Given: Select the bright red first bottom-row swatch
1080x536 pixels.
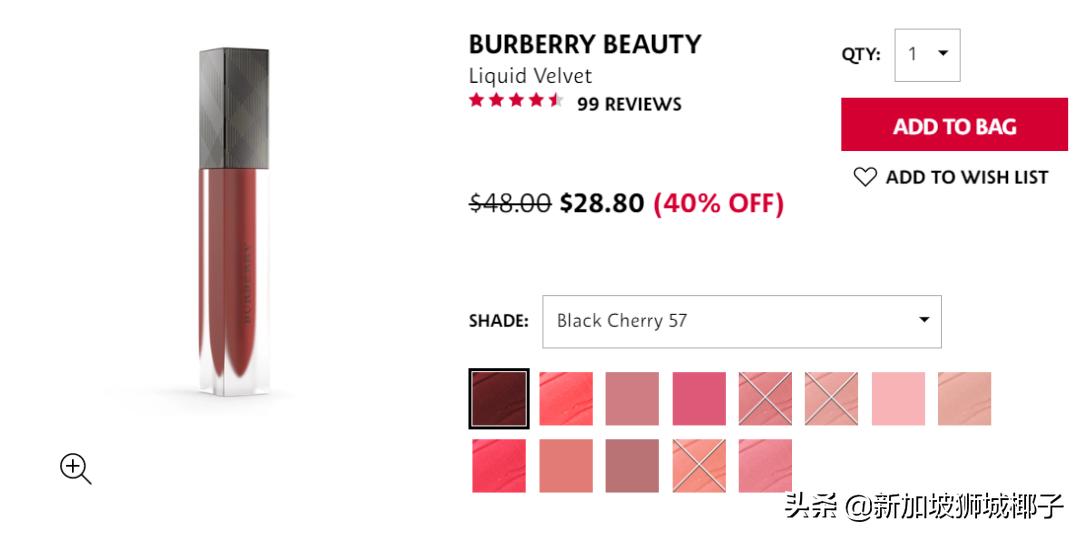Looking at the screenshot, I should point(499,466).
